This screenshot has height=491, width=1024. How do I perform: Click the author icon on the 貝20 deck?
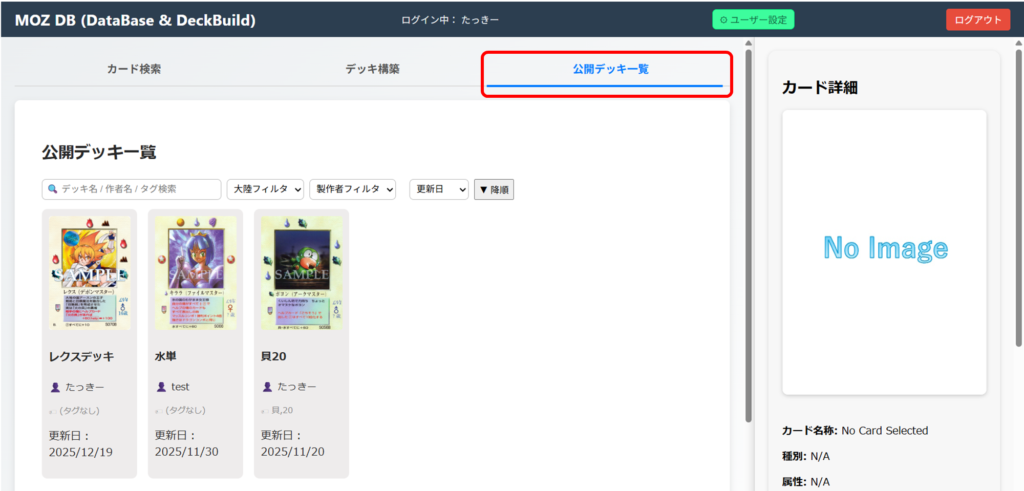pos(267,387)
